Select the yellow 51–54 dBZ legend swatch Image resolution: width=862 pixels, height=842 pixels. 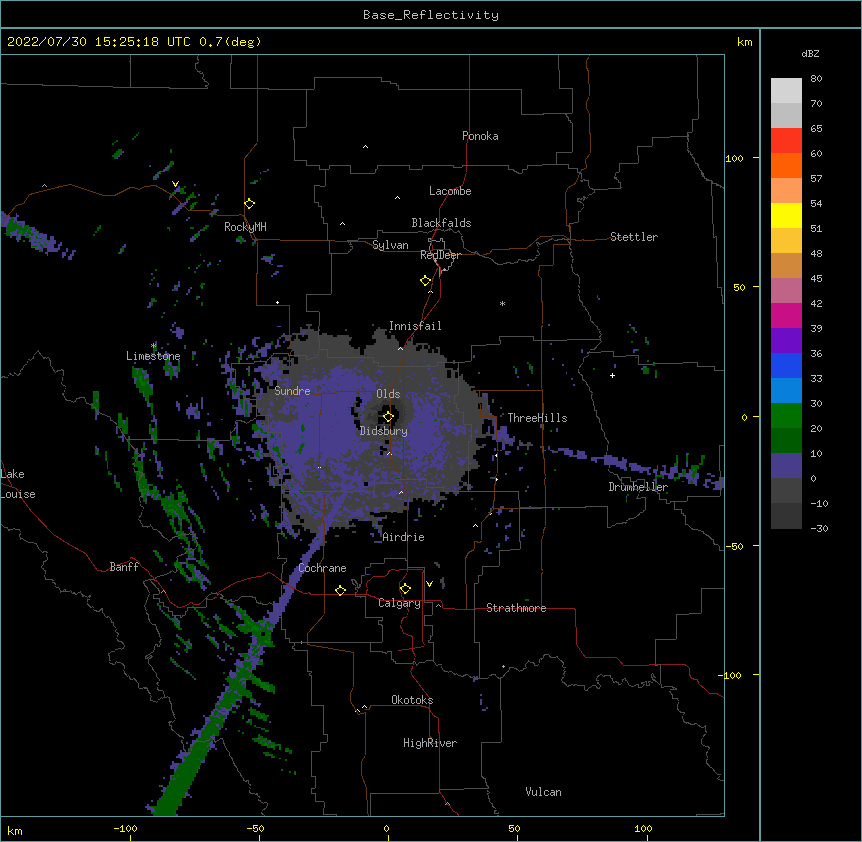pos(786,215)
